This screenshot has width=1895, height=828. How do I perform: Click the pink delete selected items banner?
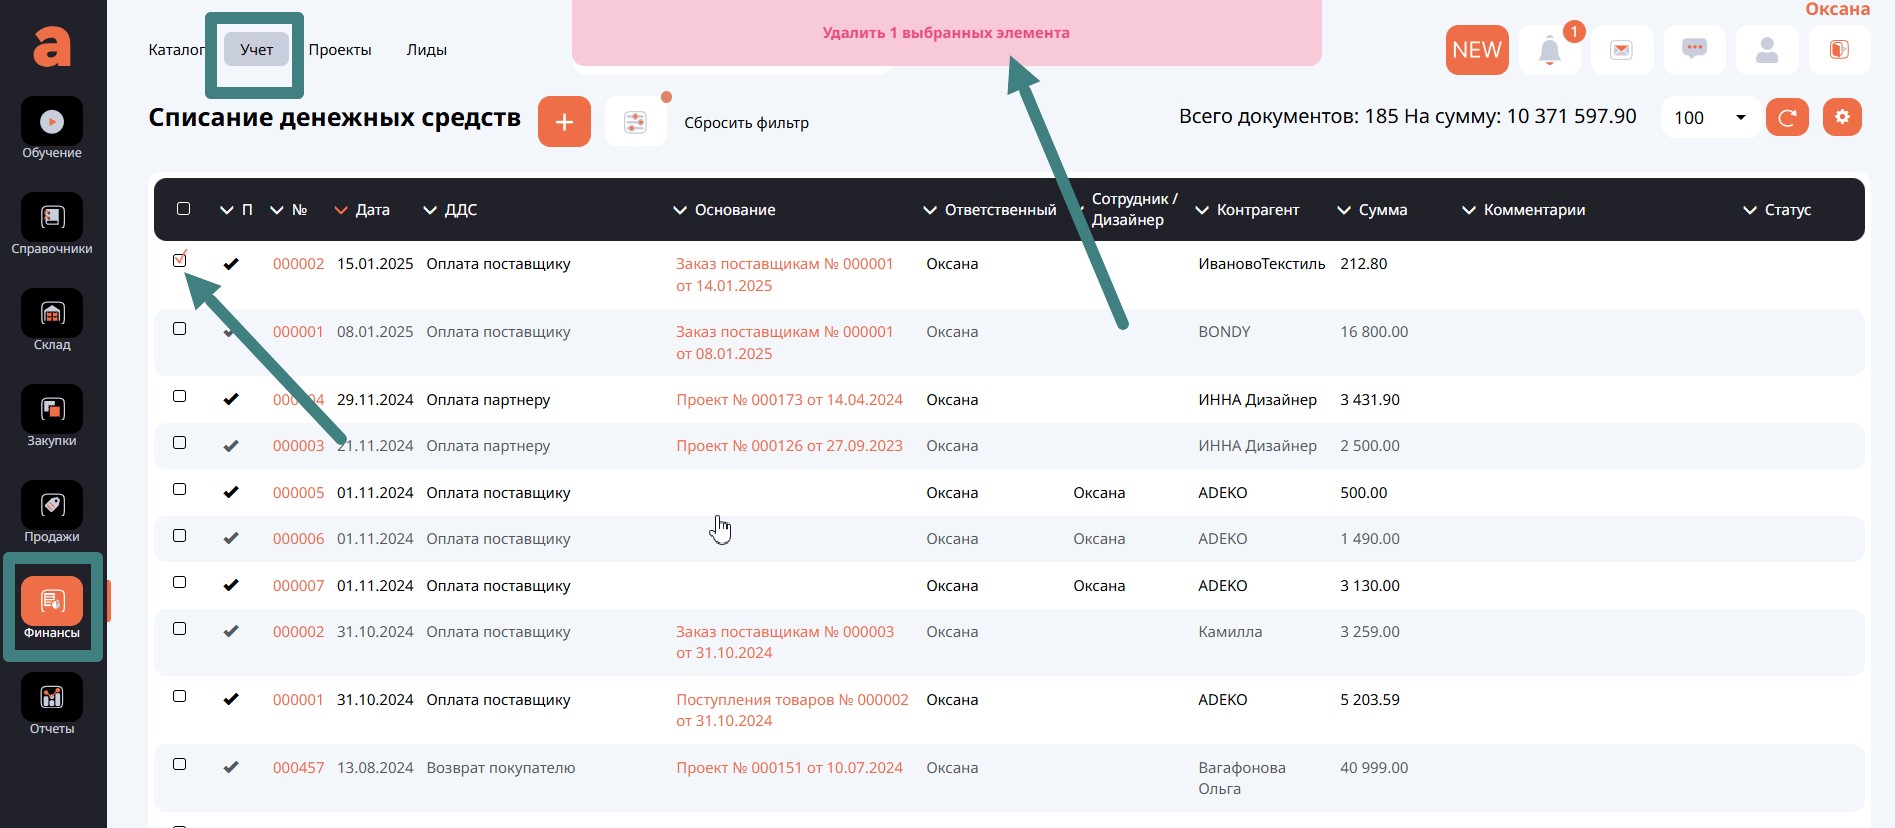click(x=946, y=33)
